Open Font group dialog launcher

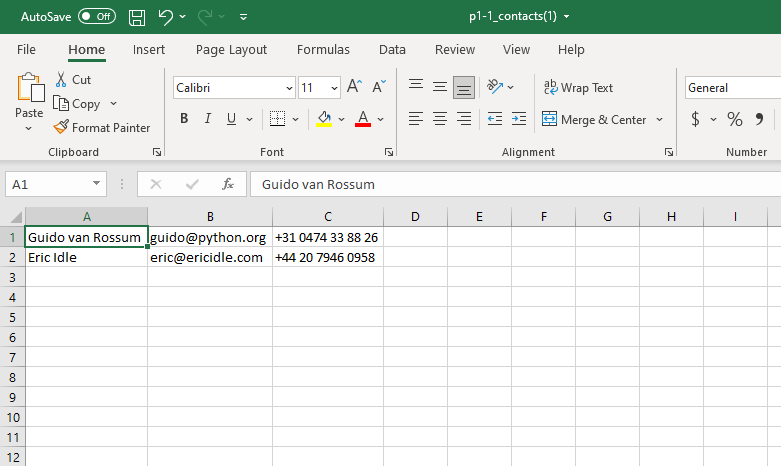click(389, 152)
